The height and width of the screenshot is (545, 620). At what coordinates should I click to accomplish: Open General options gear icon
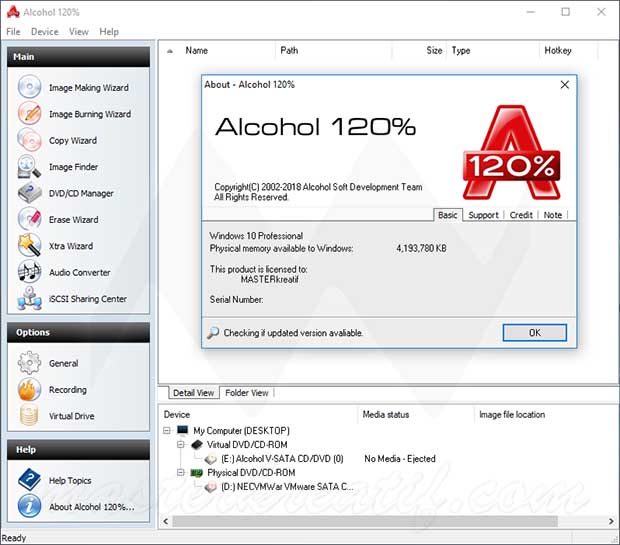point(29,363)
